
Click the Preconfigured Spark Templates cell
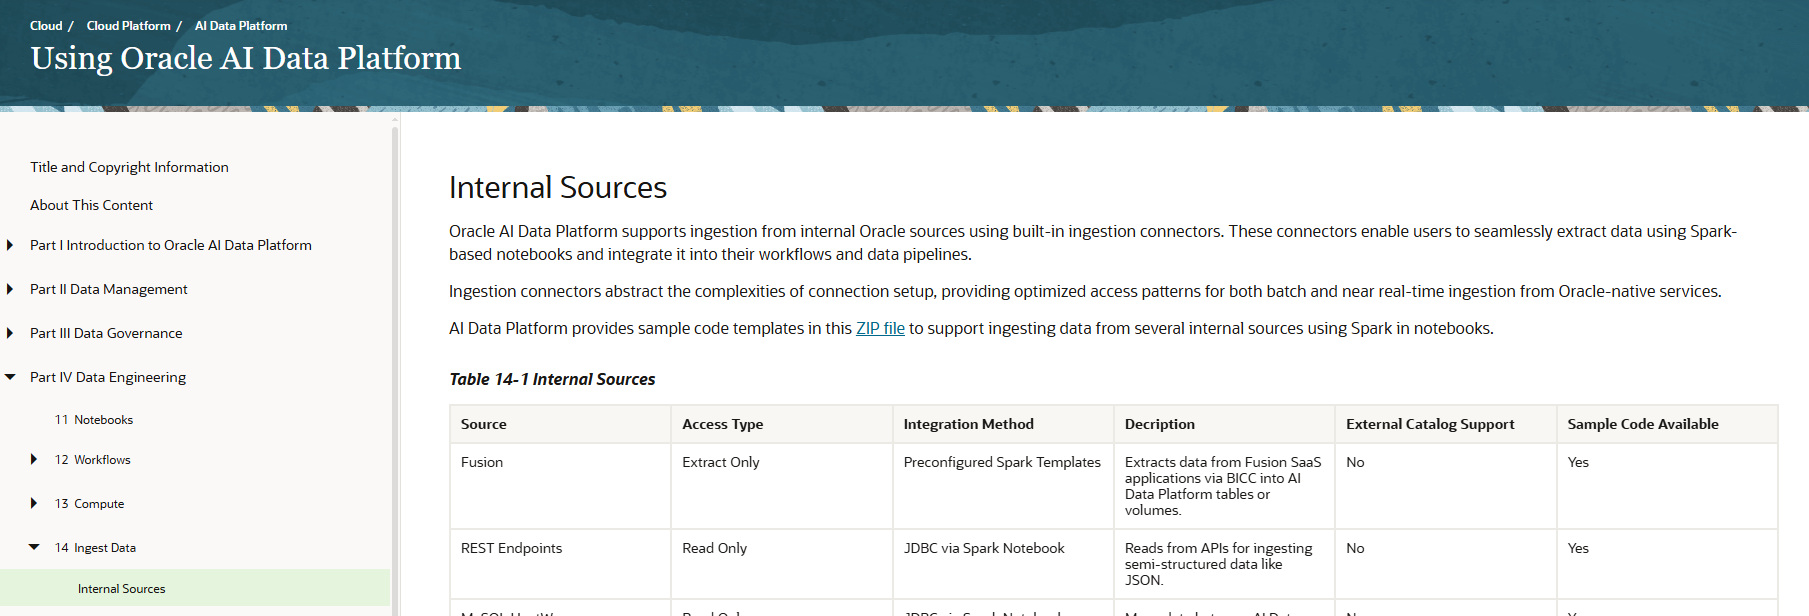click(x=1003, y=486)
